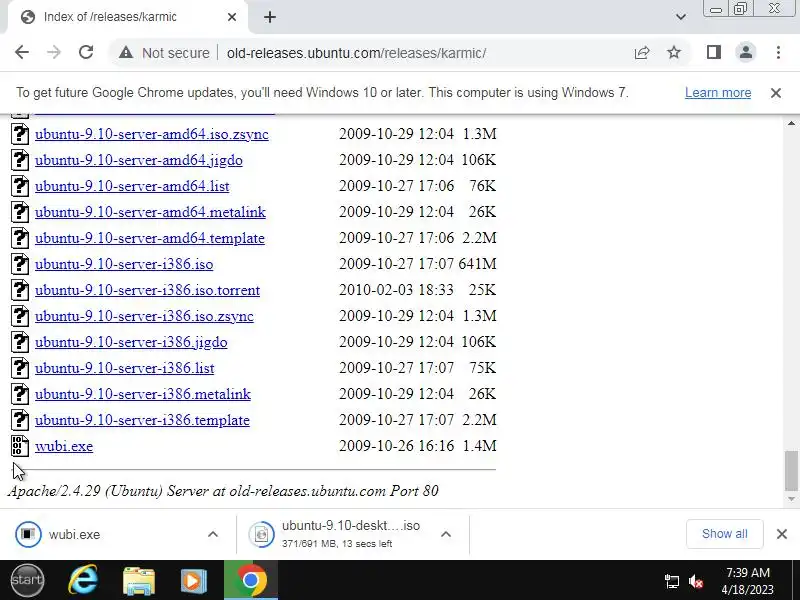The width and height of the screenshot is (800, 600).
Task: Open the Chrome profile avatar
Action: pos(745,52)
